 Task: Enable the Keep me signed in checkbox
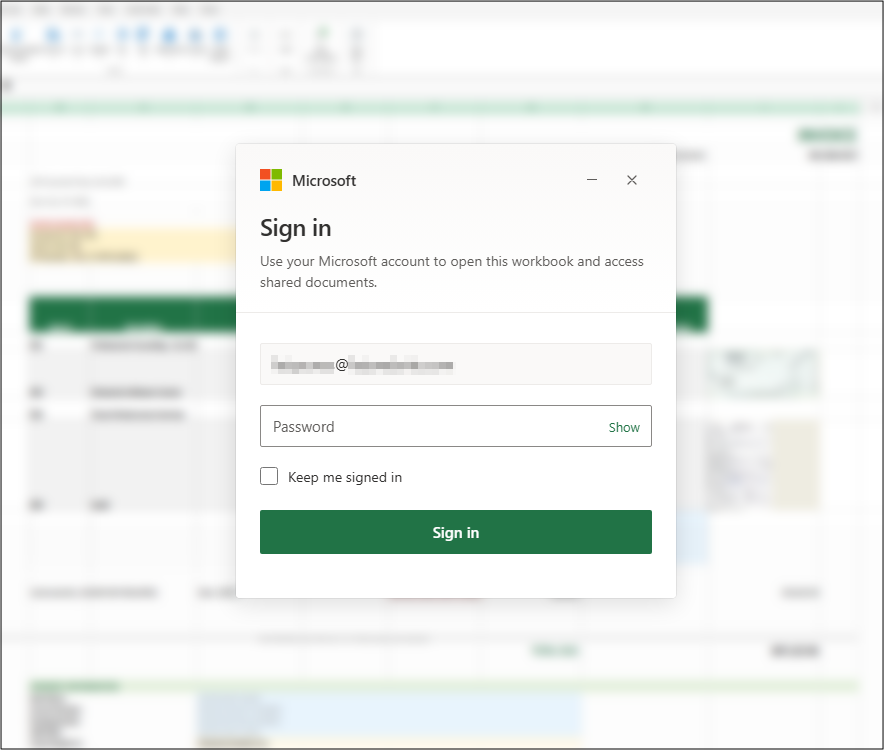[269, 477]
